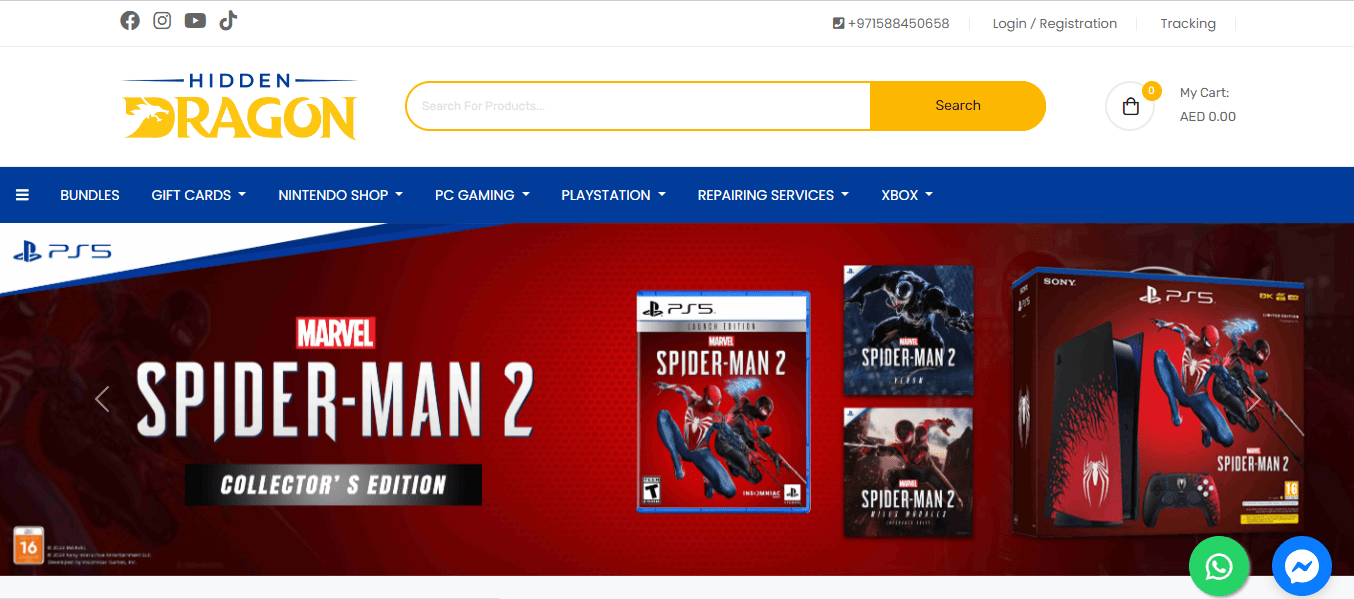Open the TikTok social icon
The height and width of the screenshot is (599, 1354).
[x=228, y=21]
